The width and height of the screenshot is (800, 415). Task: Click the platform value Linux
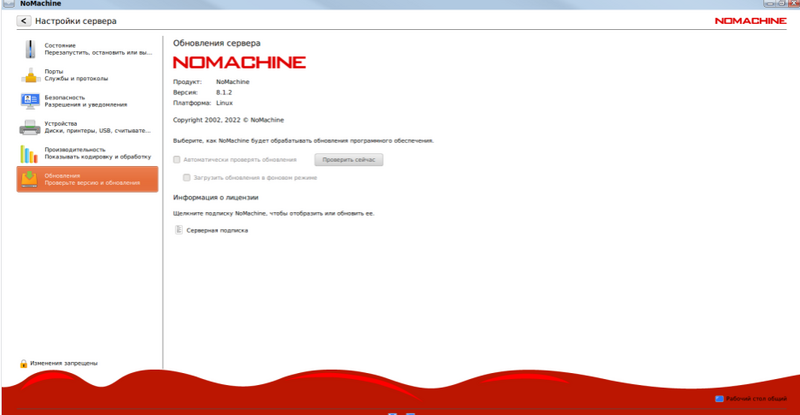(x=224, y=103)
